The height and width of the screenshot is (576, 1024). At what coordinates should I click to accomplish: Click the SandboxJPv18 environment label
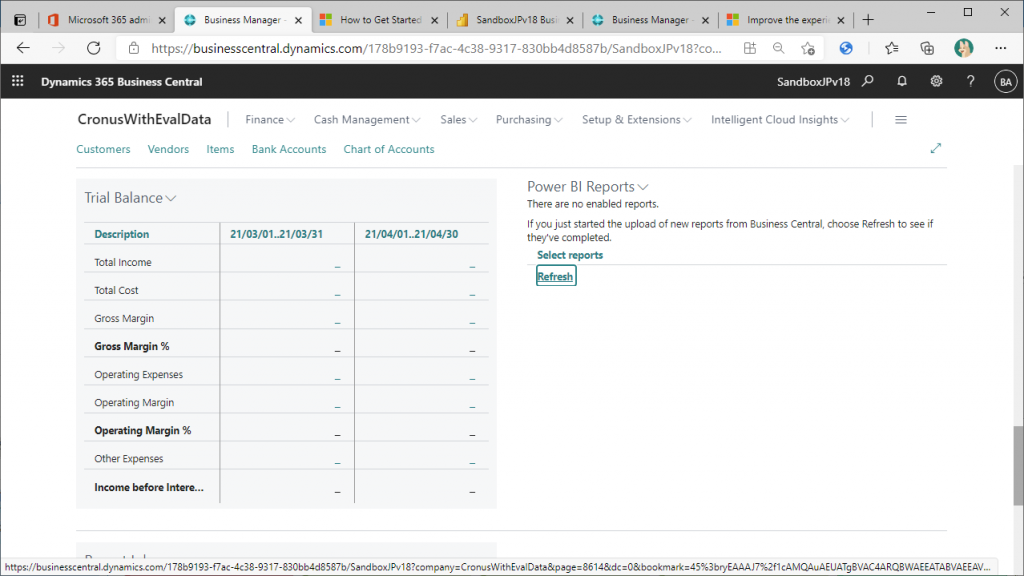(813, 82)
